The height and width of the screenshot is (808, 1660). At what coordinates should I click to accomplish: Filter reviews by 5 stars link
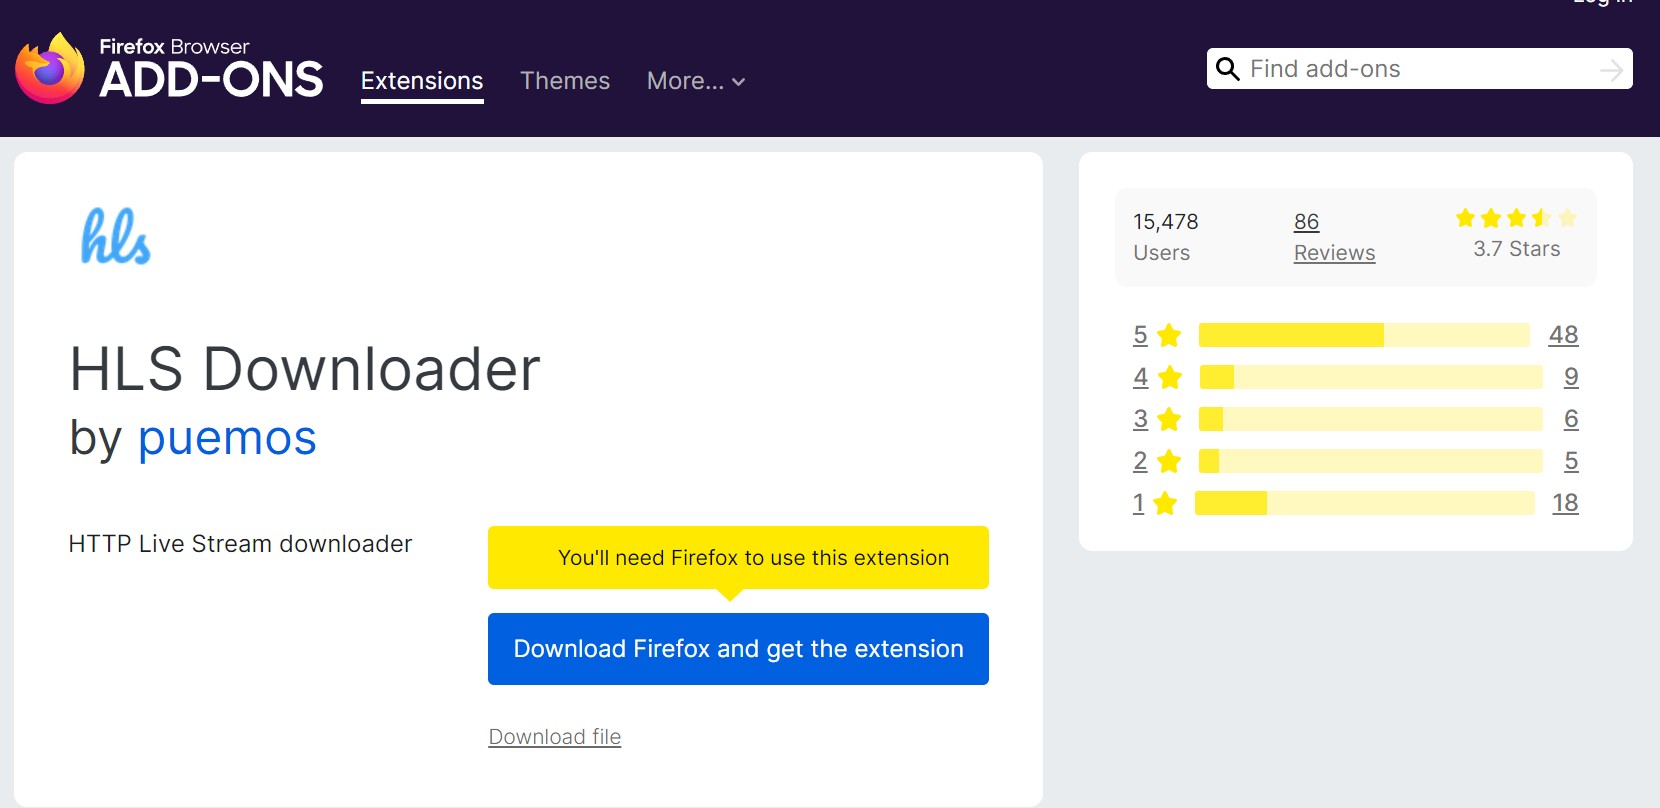[x=1140, y=335]
